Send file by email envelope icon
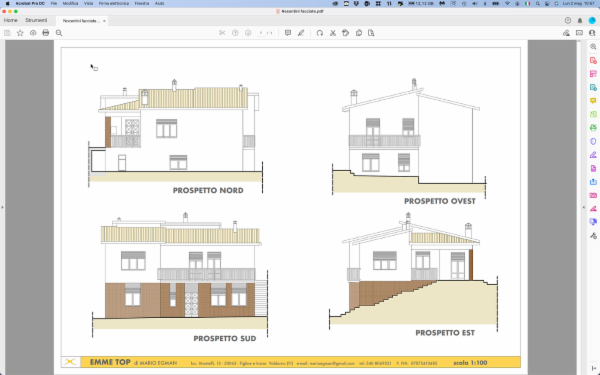Image resolution: width=600 pixels, height=375 pixels. (579, 33)
